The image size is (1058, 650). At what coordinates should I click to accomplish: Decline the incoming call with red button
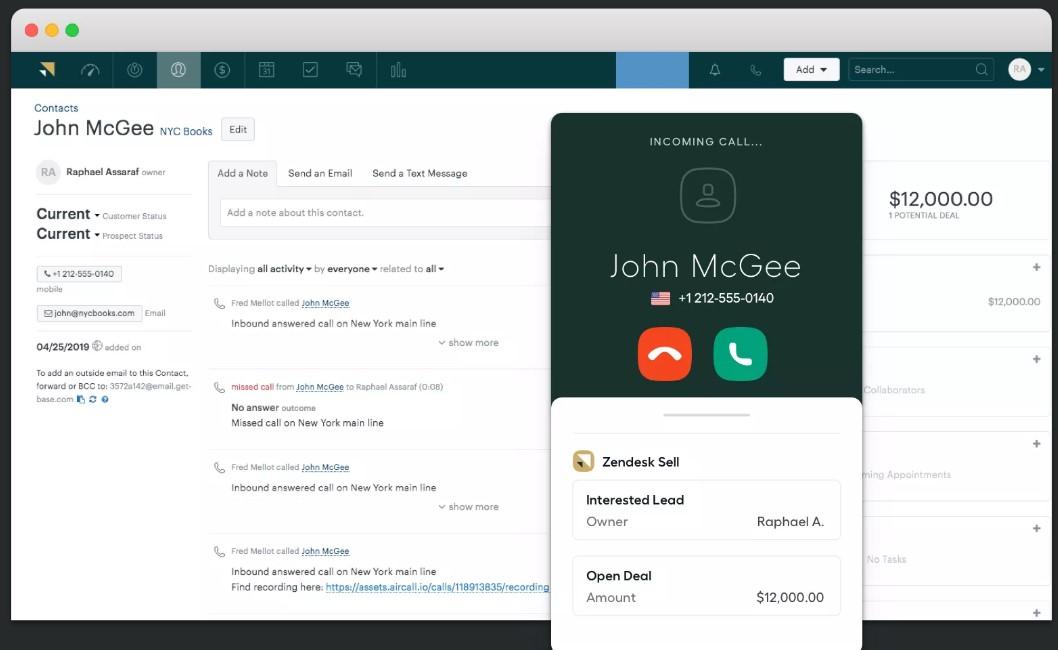click(x=665, y=354)
